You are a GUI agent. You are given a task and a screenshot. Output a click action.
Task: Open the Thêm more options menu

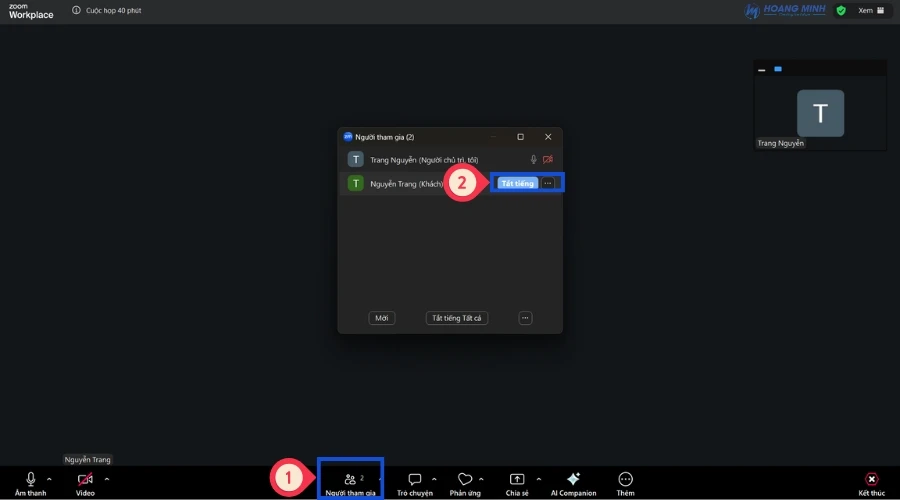[x=625, y=482]
